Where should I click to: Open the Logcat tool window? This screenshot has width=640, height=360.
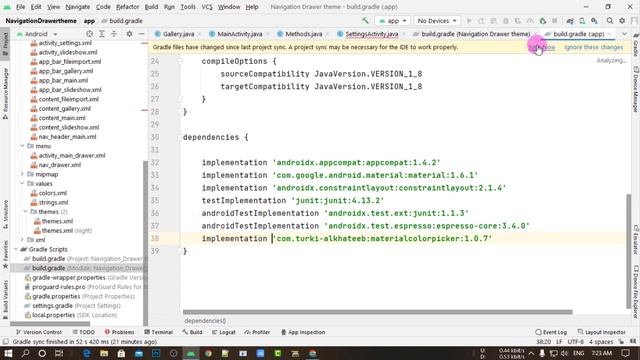[x=224, y=332]
